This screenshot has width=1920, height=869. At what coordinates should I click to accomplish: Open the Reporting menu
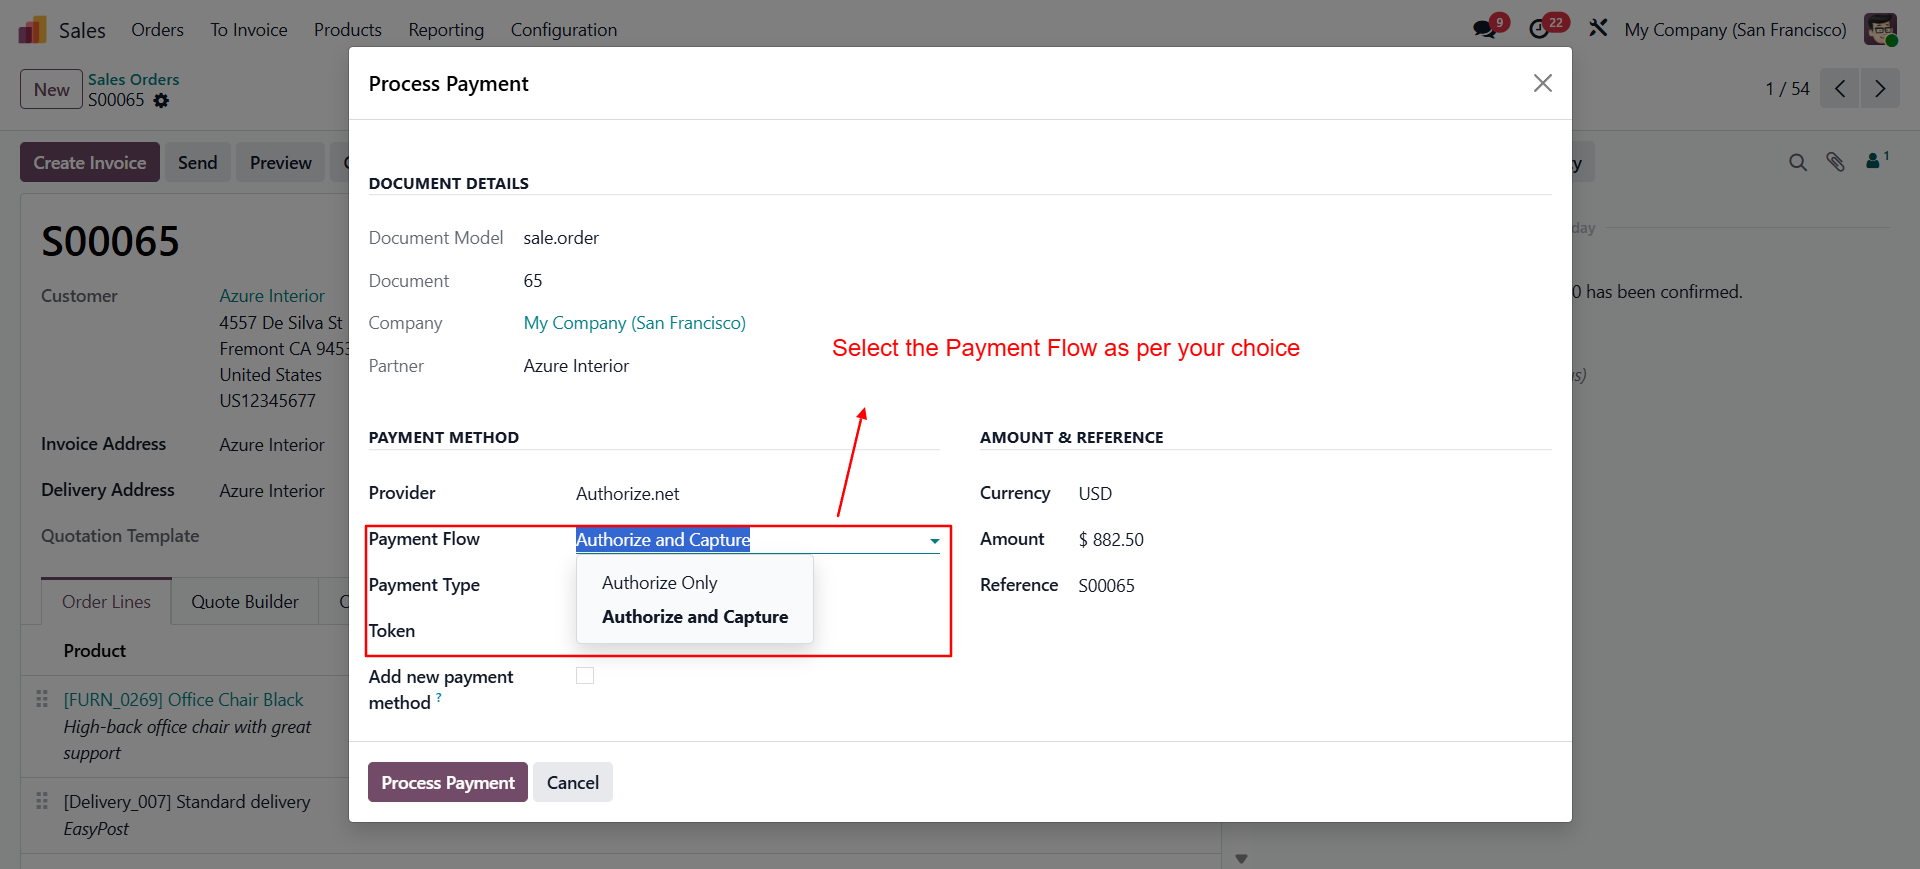coord(446,30)
